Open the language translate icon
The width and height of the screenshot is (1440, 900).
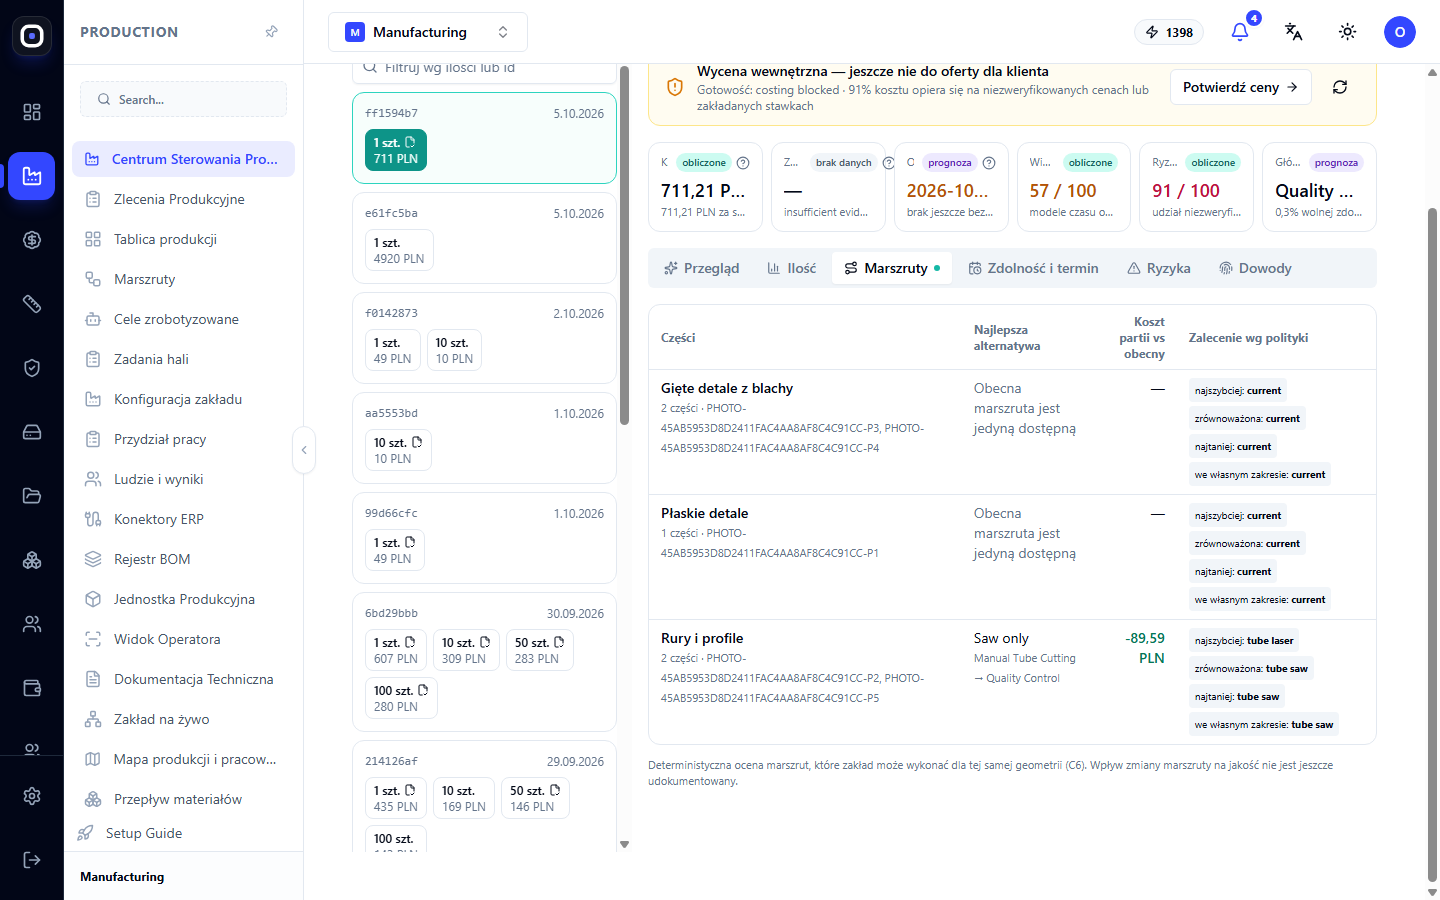click(x=1294, y=32)
